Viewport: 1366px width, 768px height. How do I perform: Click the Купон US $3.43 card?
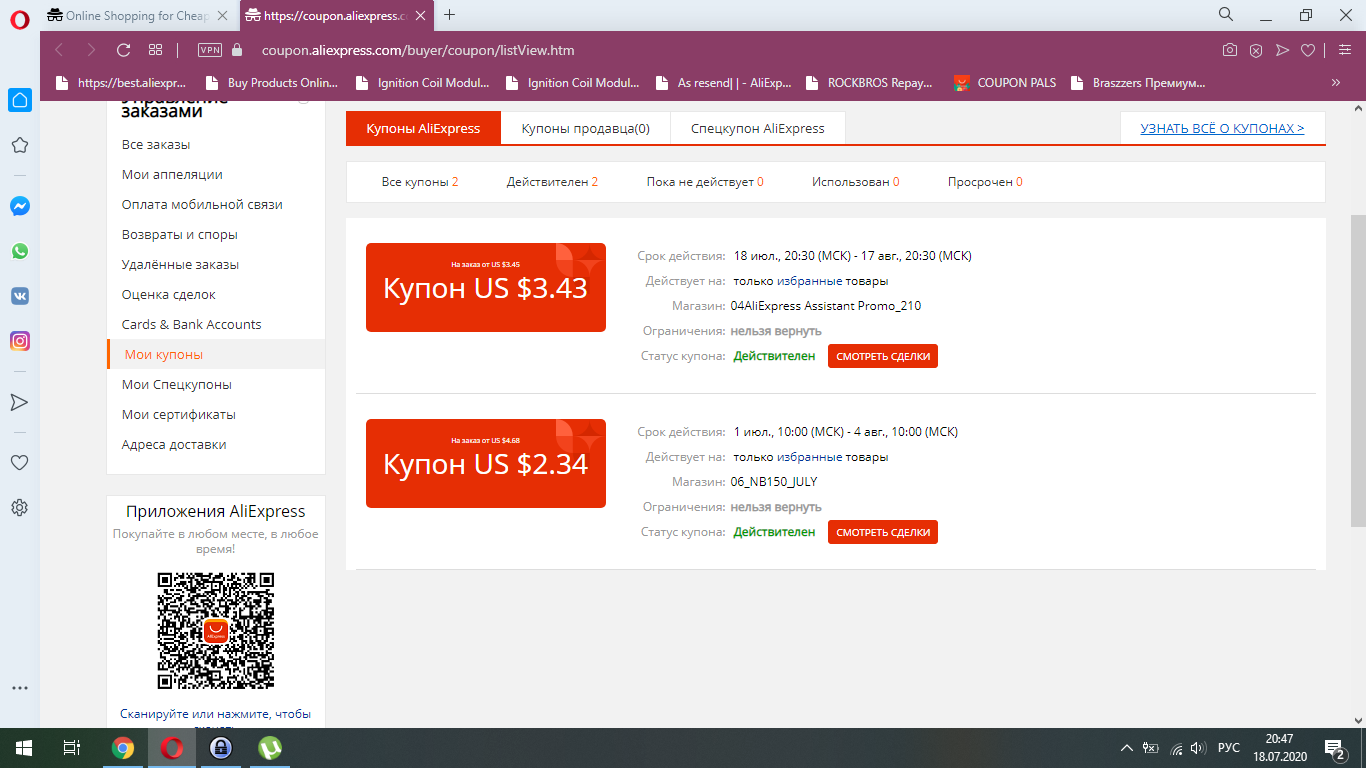point(486,287)
